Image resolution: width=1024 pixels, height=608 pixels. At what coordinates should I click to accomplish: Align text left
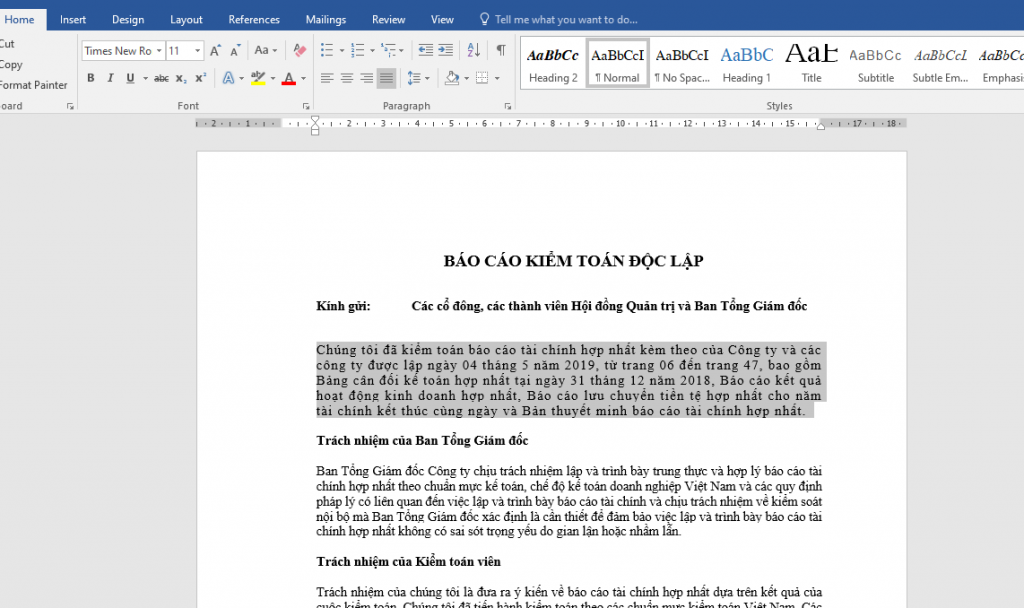[327, 78]
